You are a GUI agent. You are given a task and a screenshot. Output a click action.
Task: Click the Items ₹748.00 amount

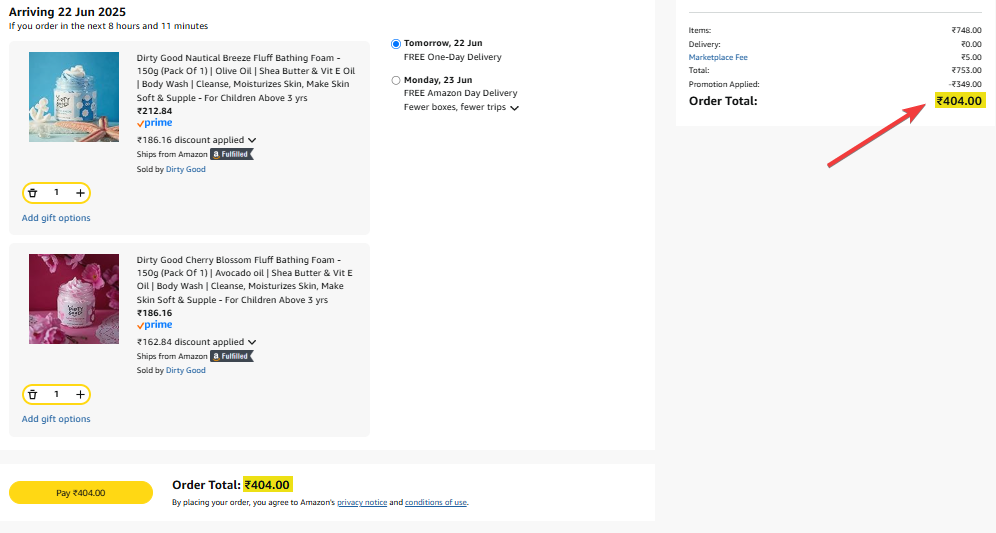[x=966, y=30]
